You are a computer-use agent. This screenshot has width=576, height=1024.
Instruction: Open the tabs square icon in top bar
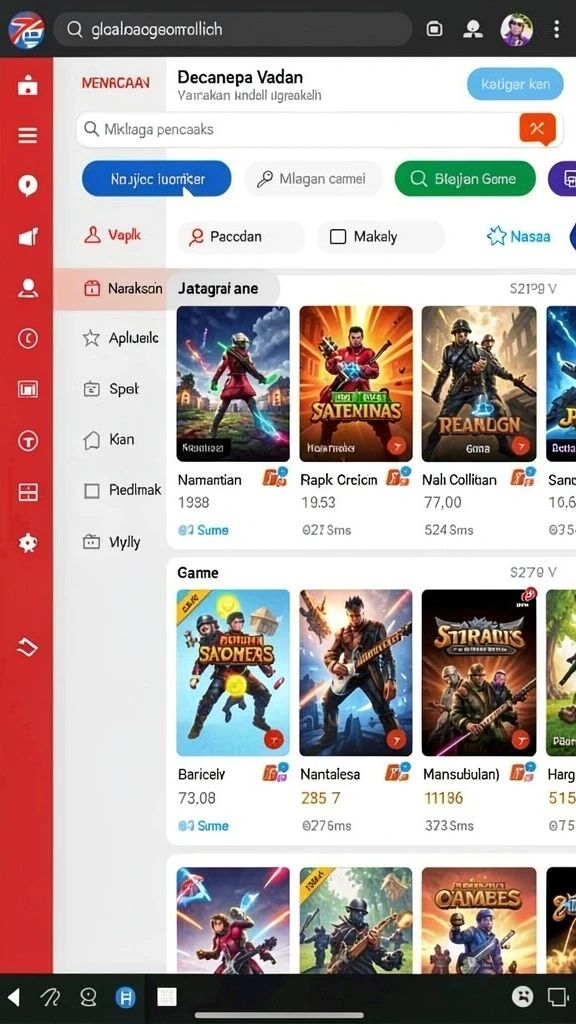pyautogui.click(x=434, y=29)
